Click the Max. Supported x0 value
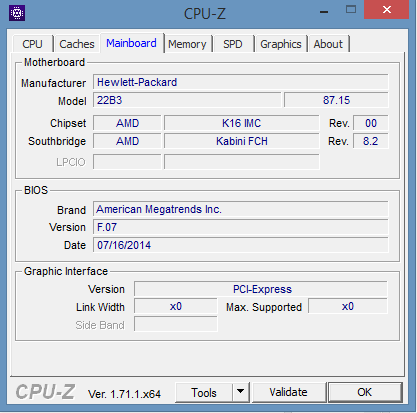This screenshot has width=417, height=413. (348, 307)
